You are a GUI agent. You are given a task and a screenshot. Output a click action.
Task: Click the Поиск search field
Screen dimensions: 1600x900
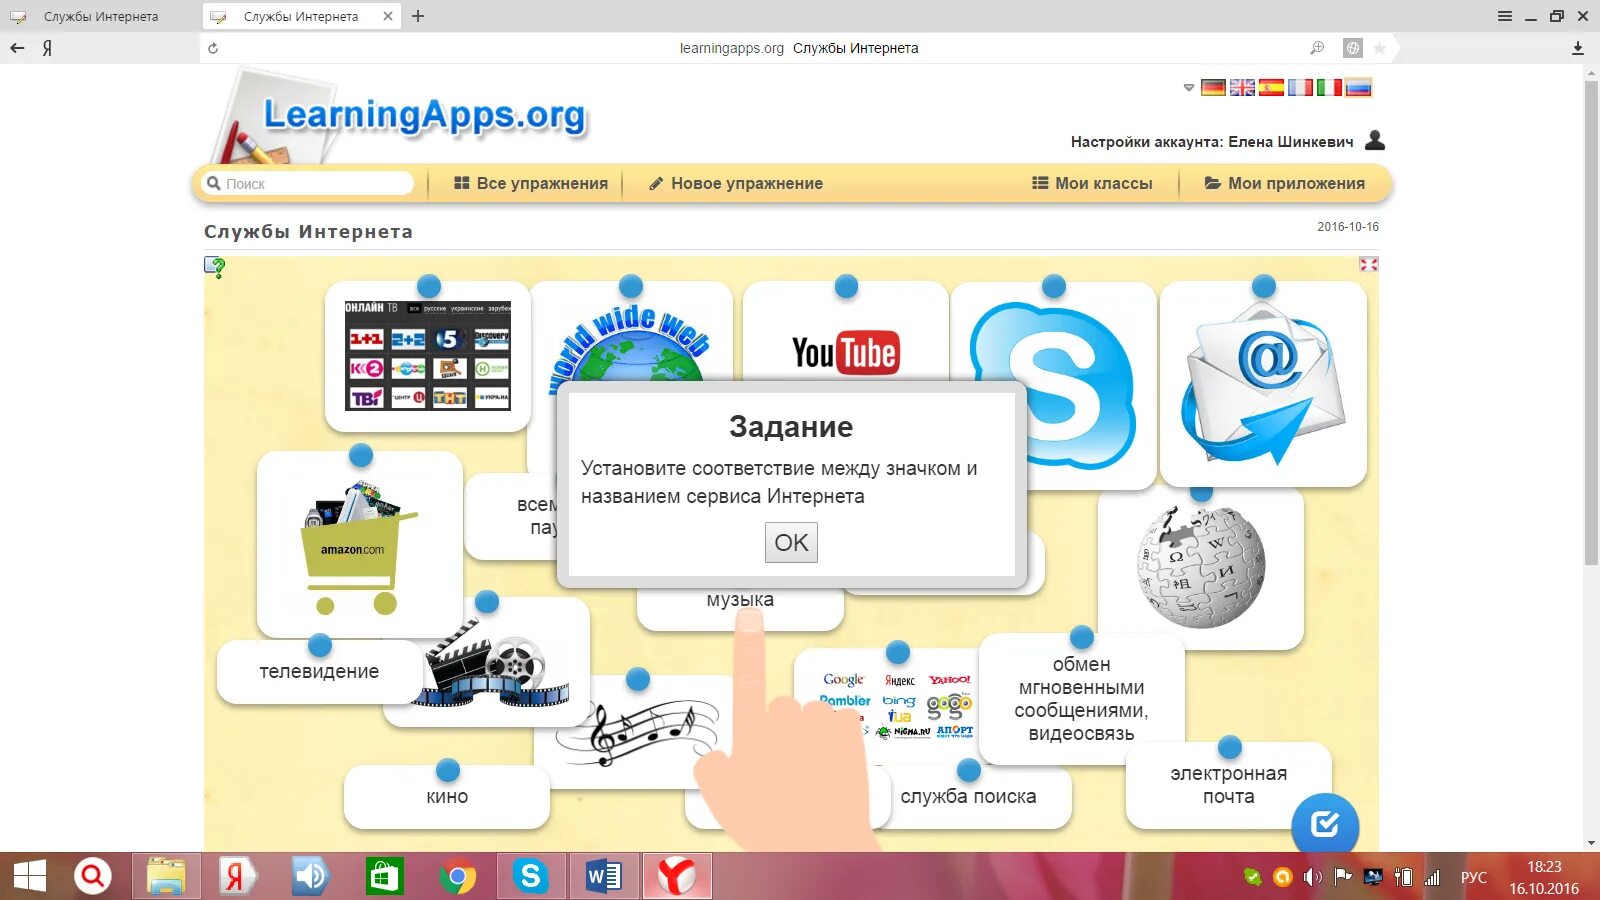[308, 184]
